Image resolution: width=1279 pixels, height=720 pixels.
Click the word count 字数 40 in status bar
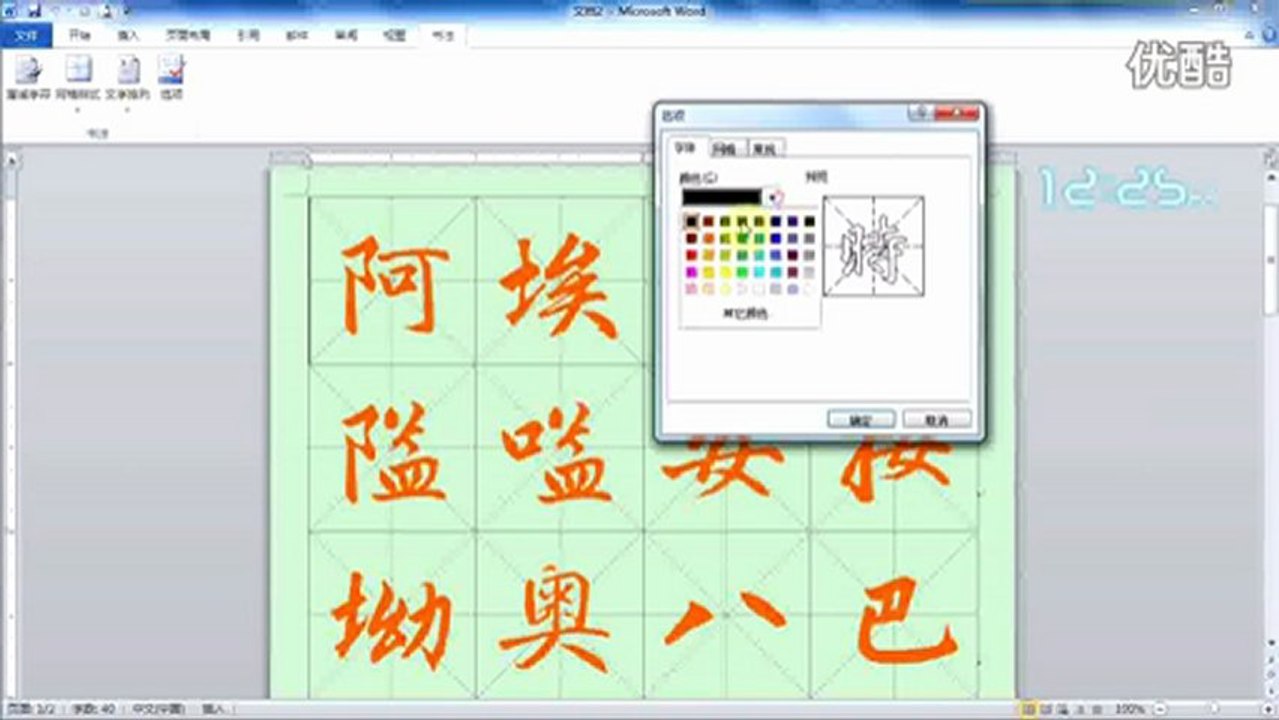pos(94,708)
